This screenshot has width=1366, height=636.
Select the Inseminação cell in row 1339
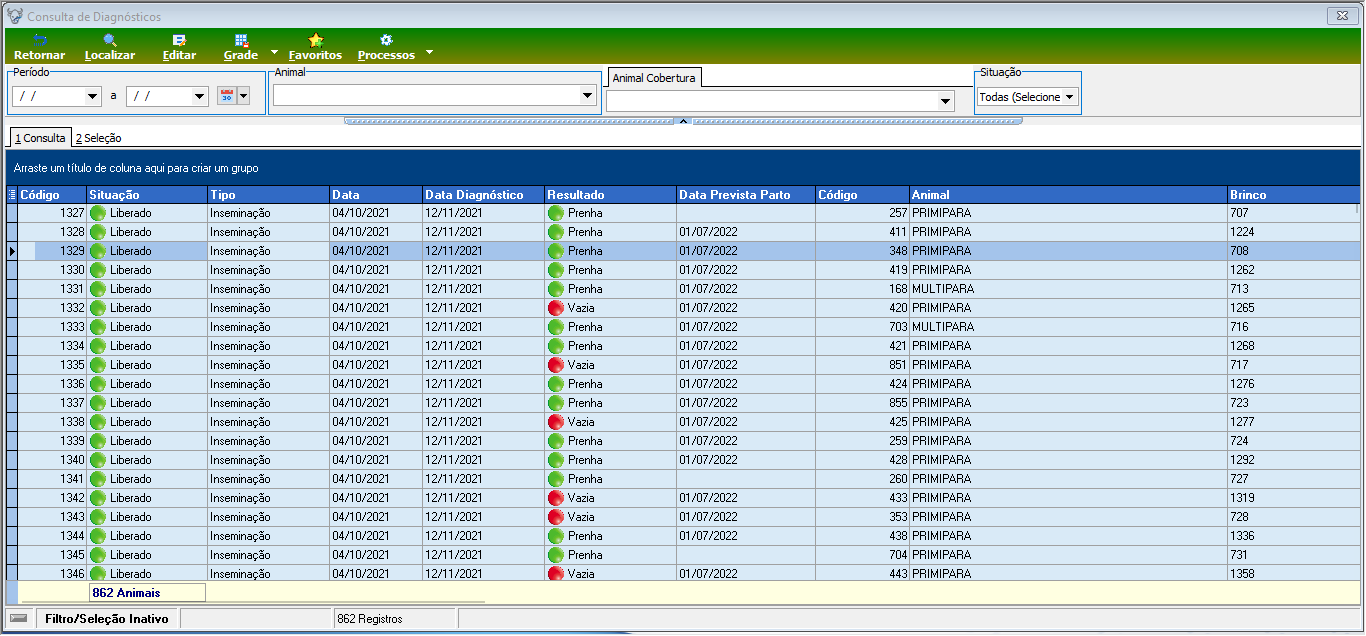[268, 441]
